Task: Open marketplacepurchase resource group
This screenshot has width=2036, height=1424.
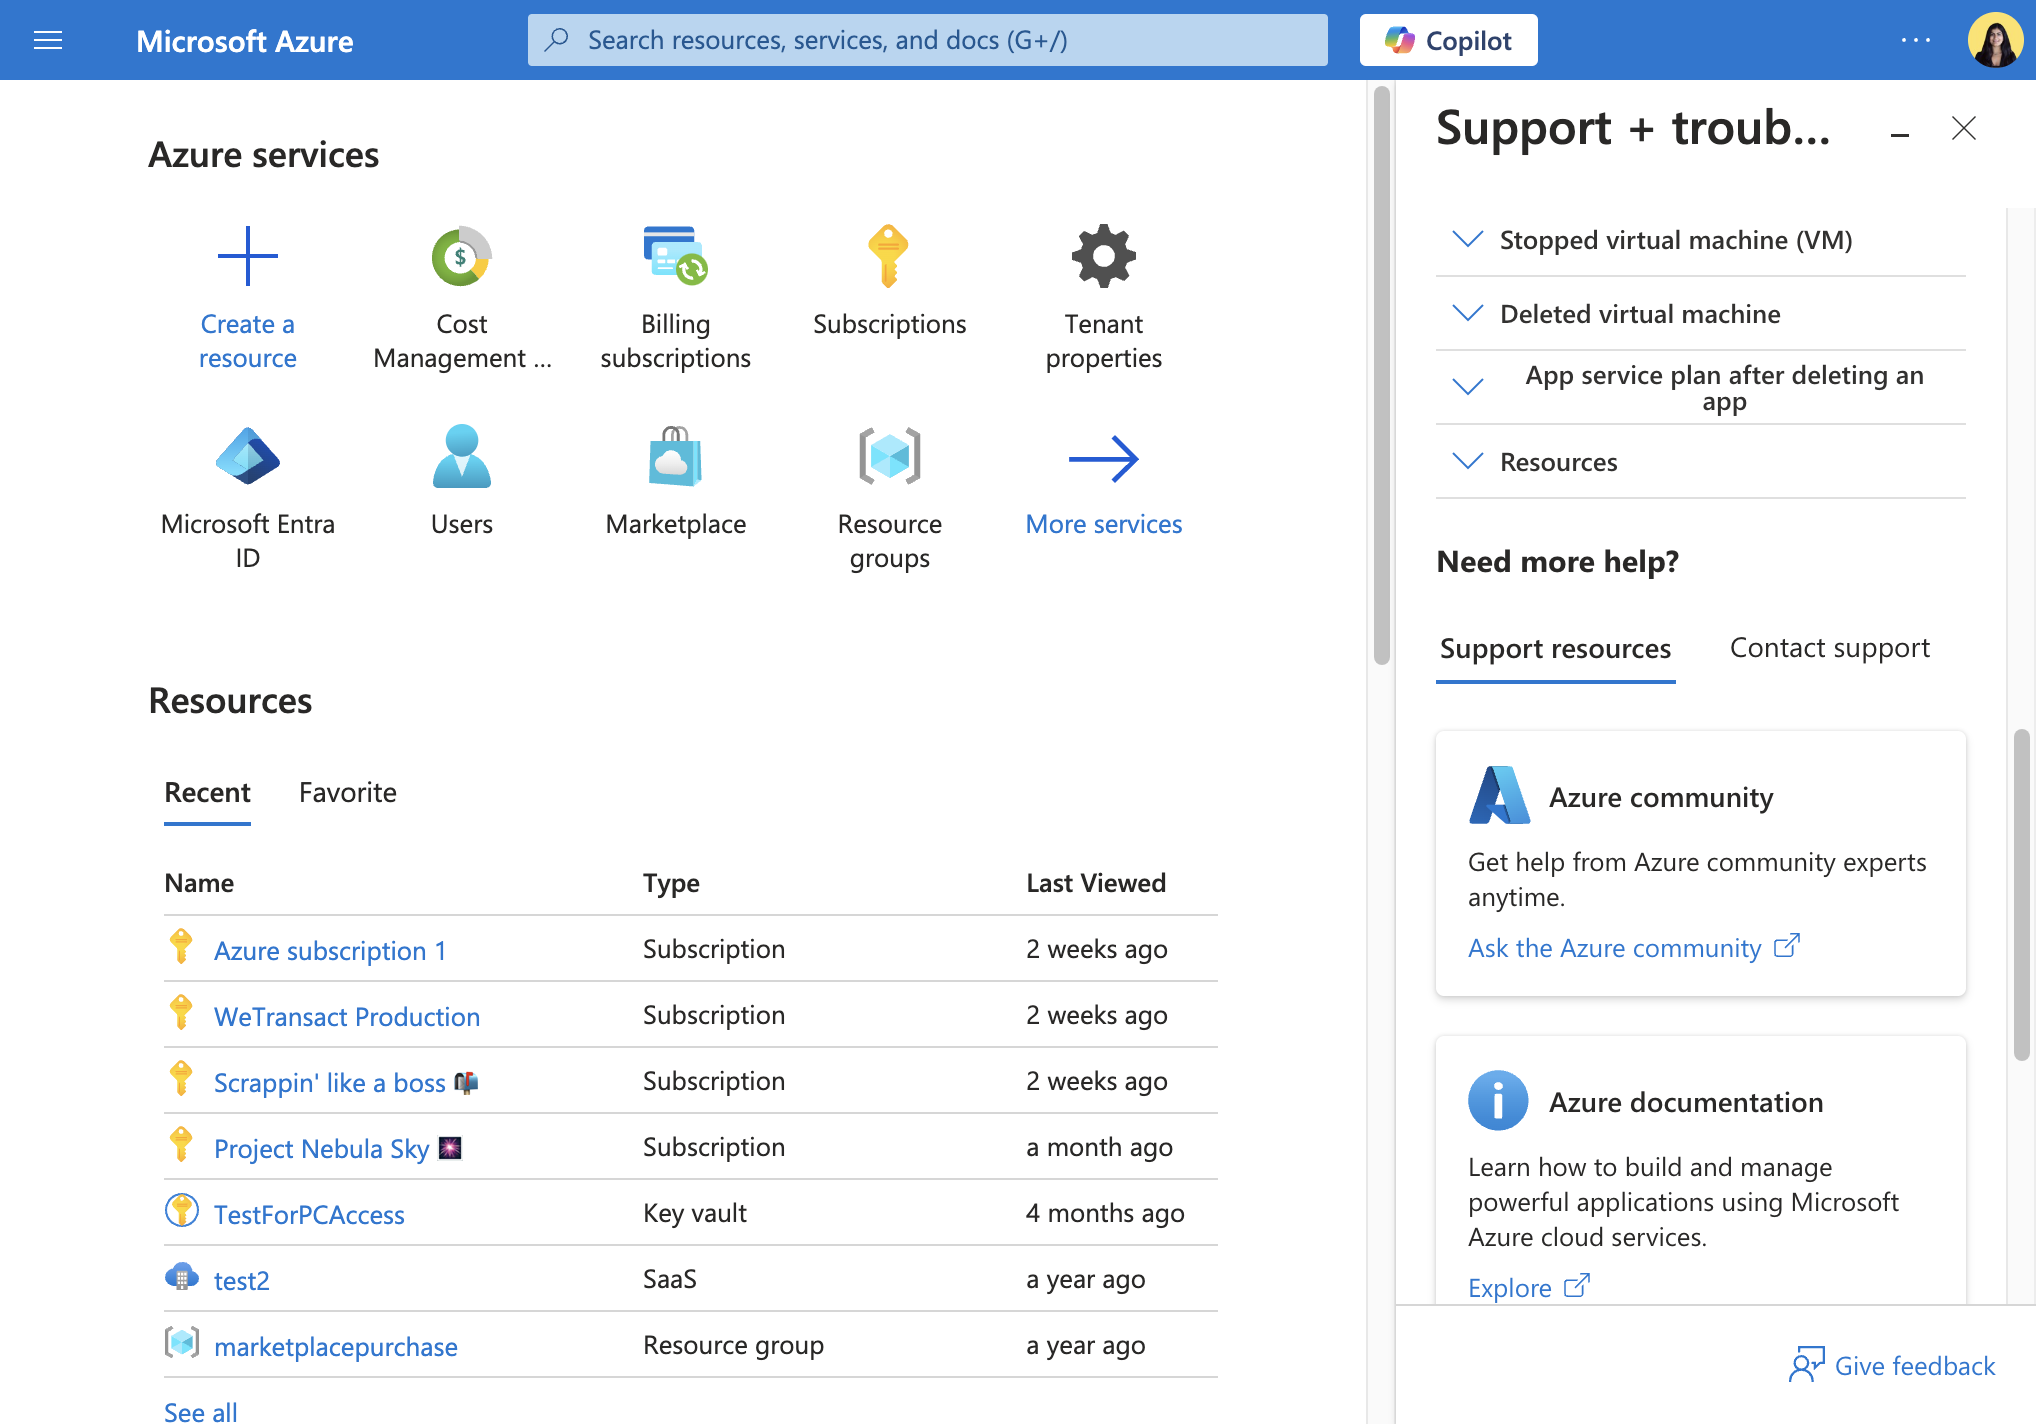Action: (336, 1346)
